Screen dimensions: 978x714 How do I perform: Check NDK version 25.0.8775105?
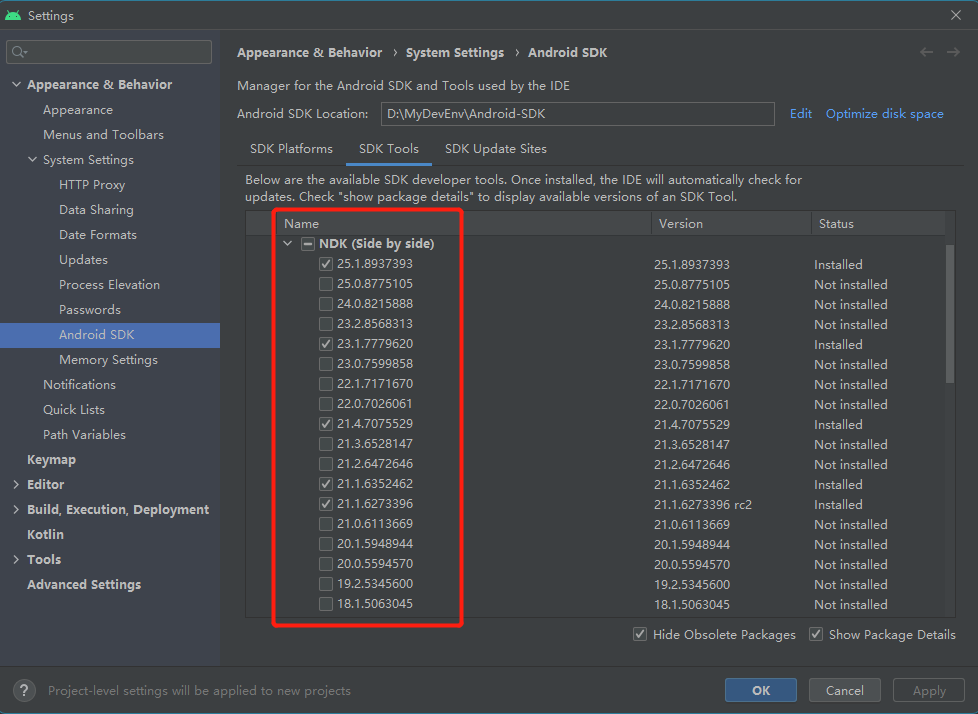pos(325,284)
